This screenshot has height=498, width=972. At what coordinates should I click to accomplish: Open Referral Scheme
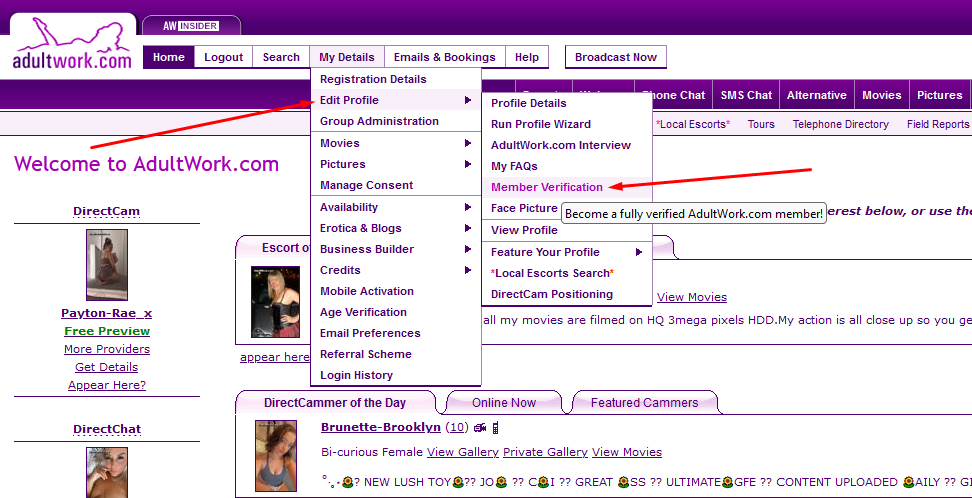395,355
